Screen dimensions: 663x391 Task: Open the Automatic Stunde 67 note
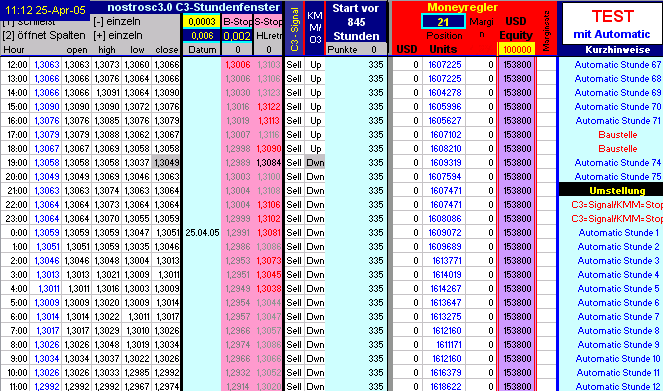pos(617,65)
